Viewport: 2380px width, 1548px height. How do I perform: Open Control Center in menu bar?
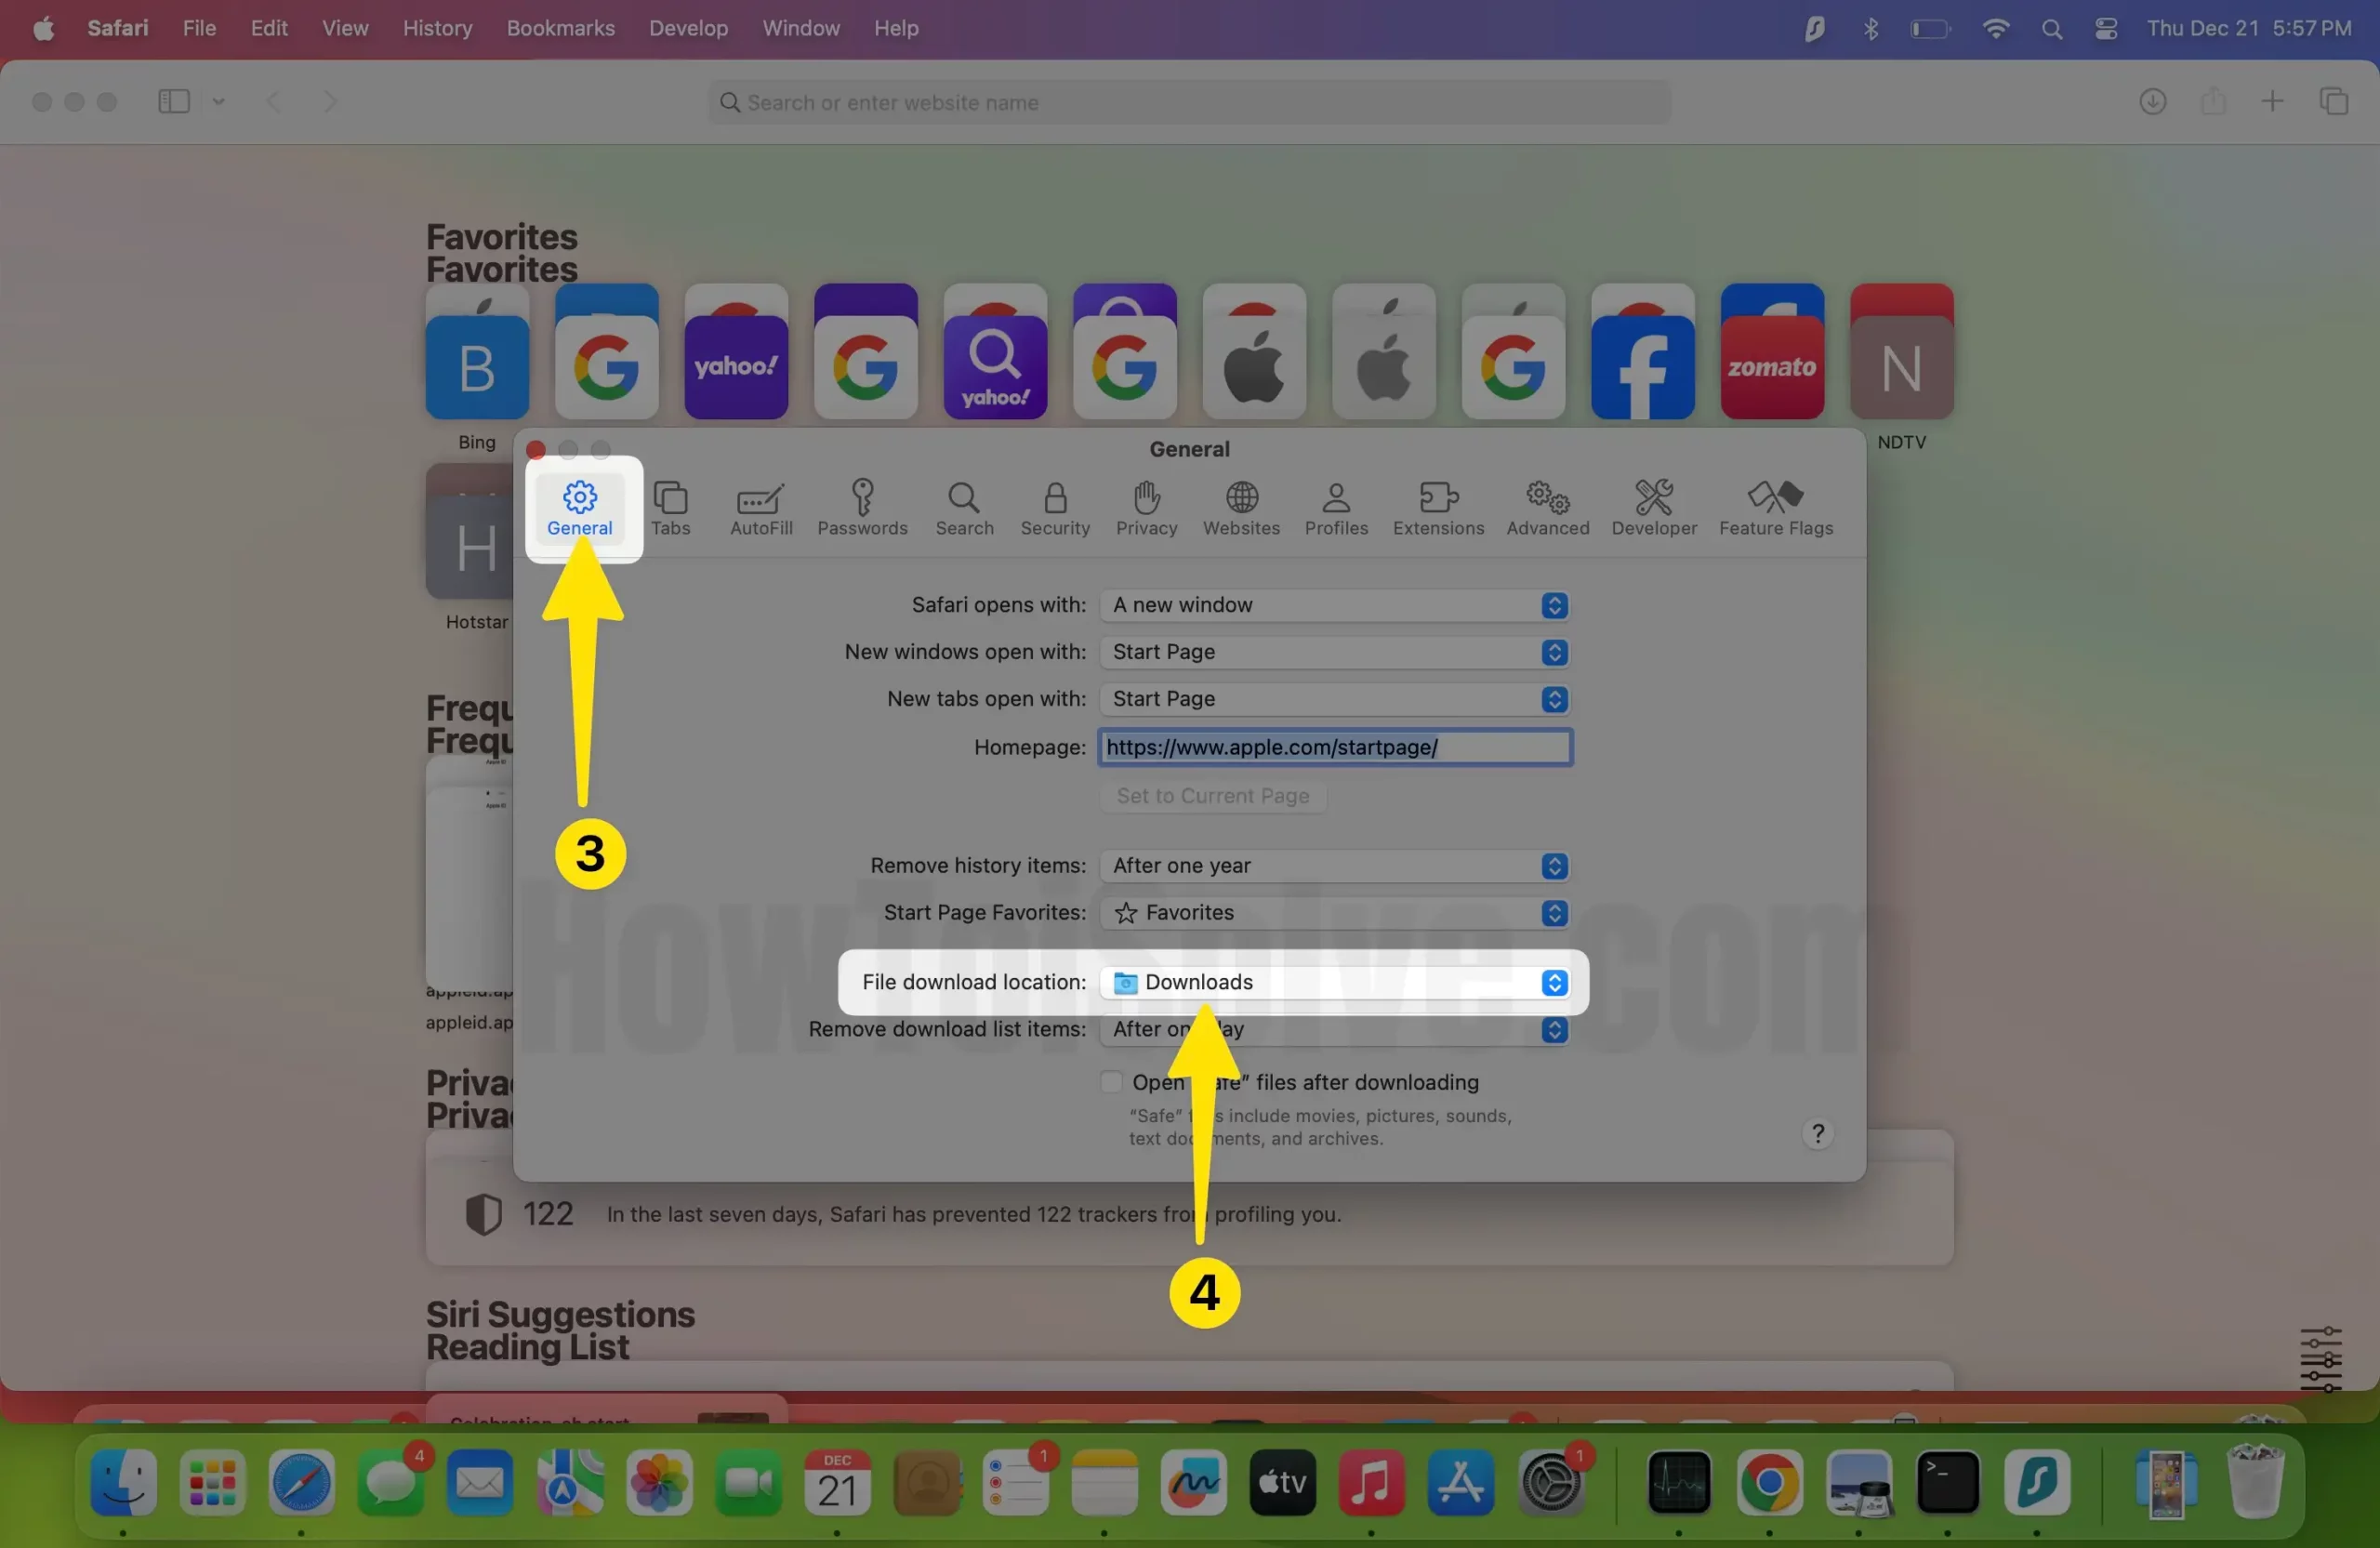click(2106, 29)
